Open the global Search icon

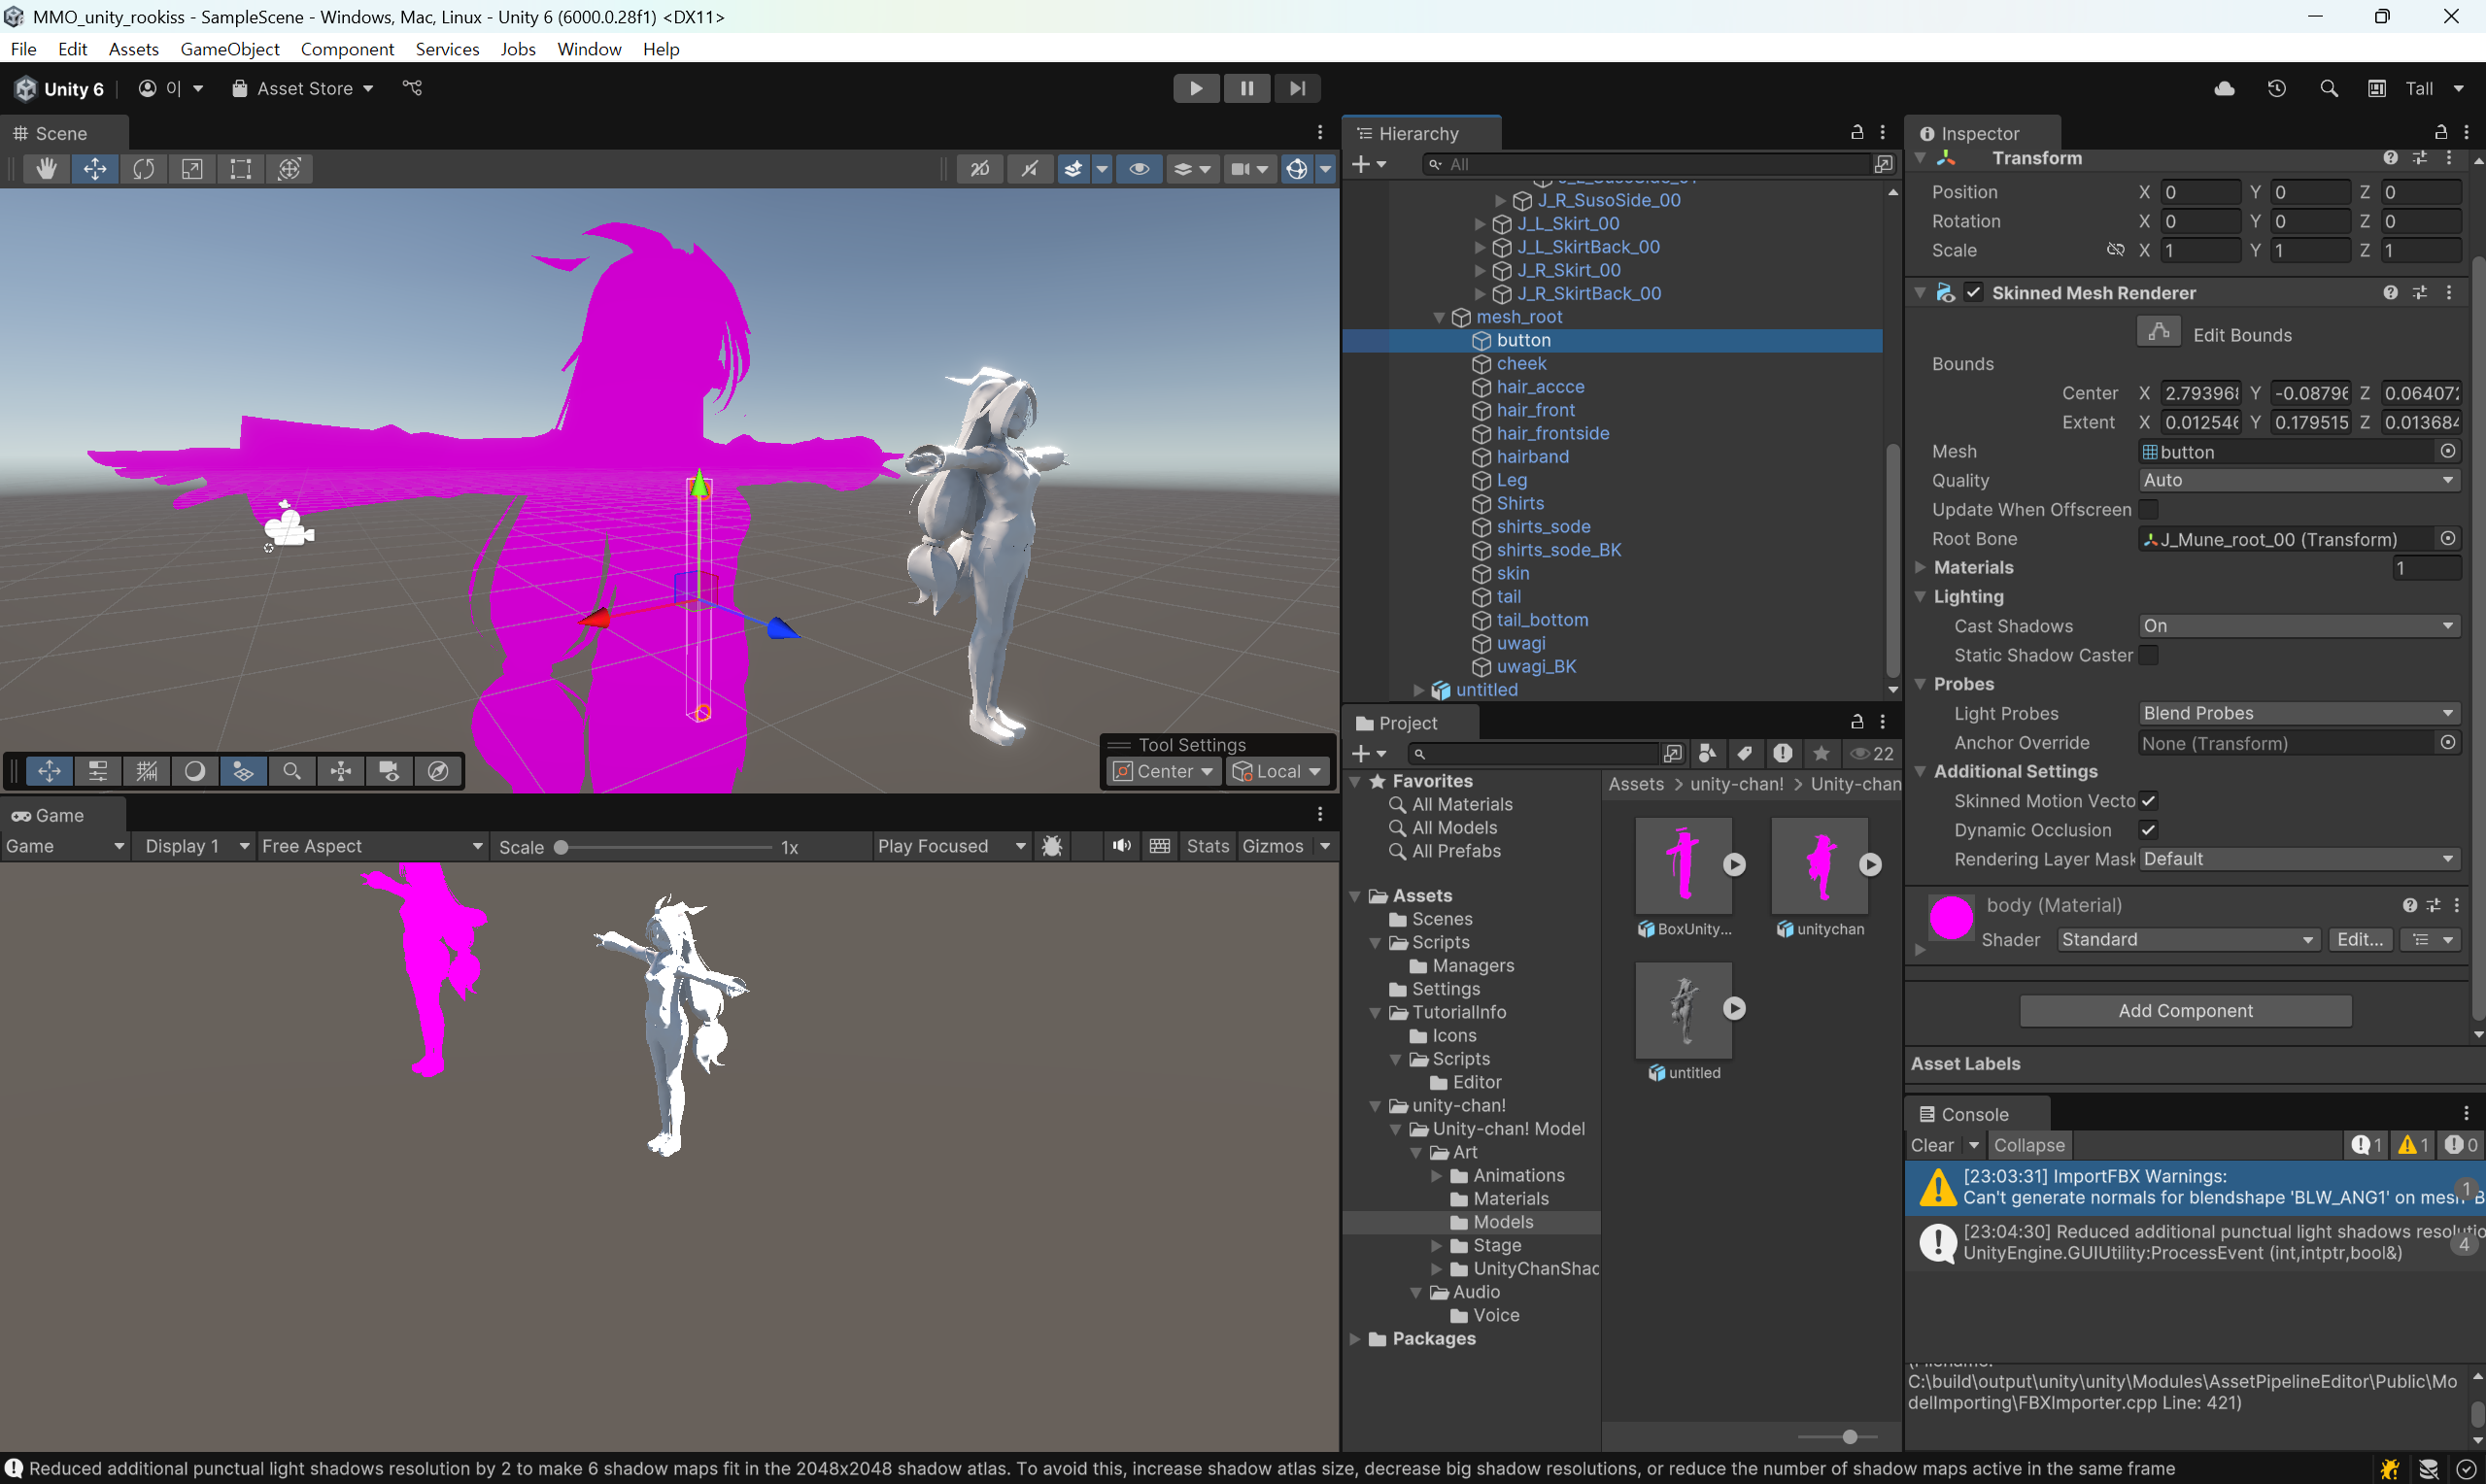[2329, 88]
